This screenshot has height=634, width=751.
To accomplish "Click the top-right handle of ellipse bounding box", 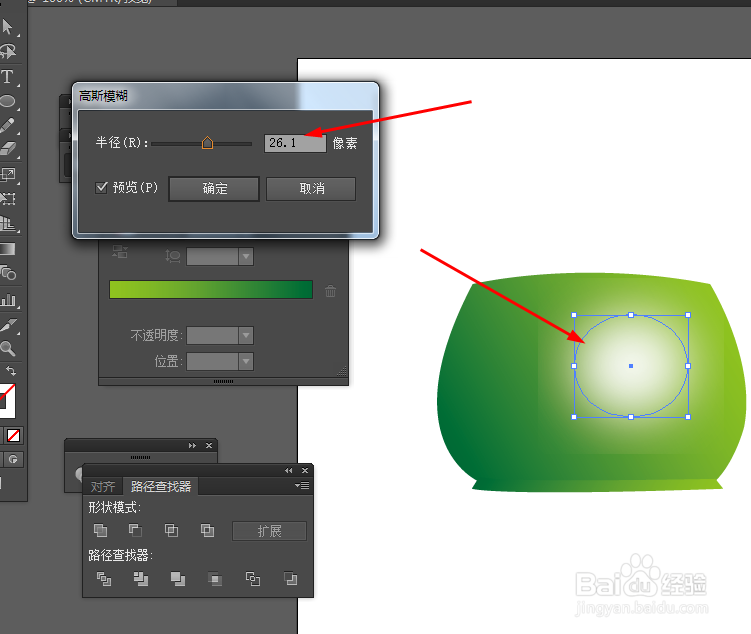I will click(x=688, y=315).
